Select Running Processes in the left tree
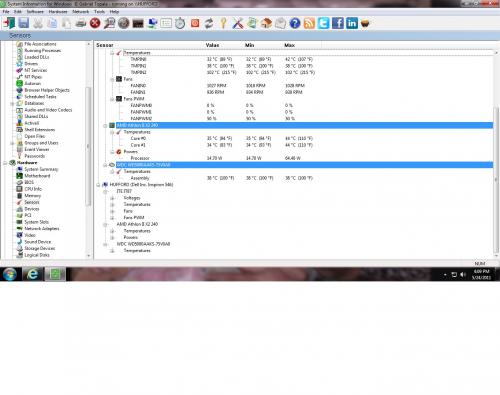 pos(43,50)
